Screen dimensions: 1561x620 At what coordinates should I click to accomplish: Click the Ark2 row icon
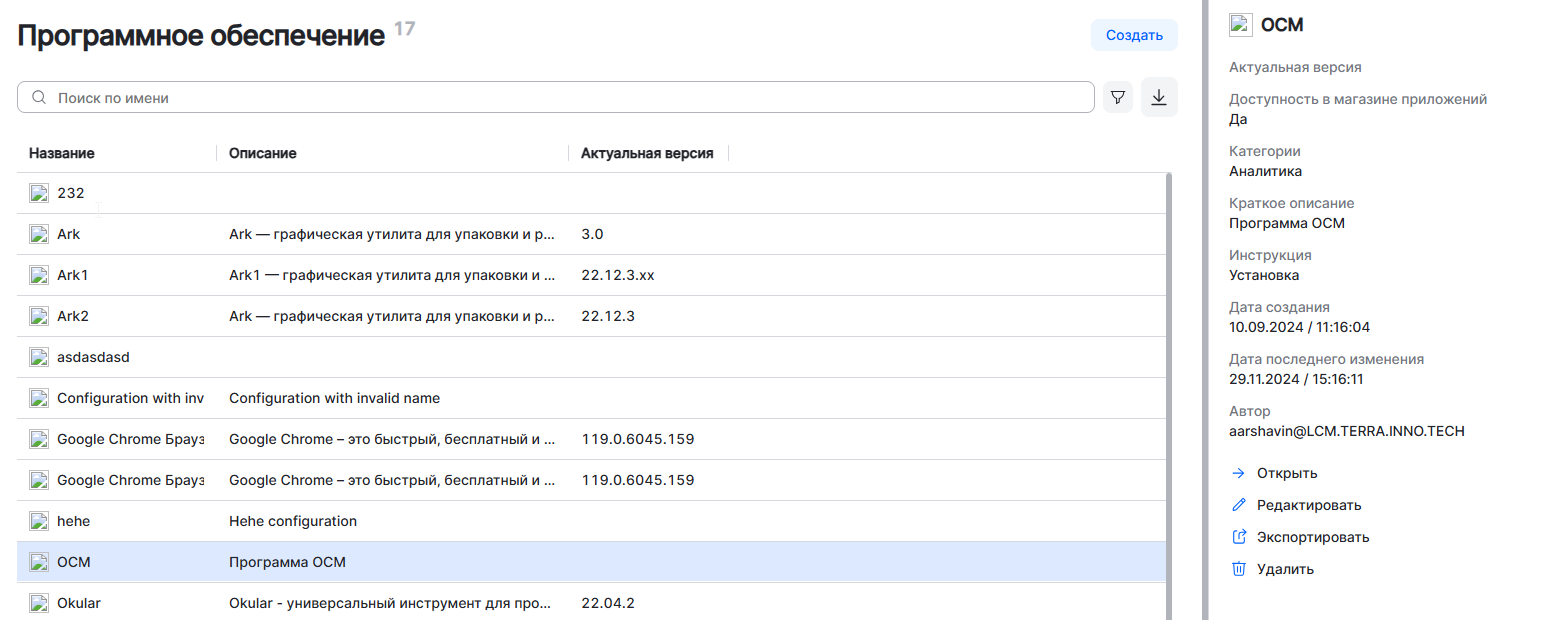(39, 316)
